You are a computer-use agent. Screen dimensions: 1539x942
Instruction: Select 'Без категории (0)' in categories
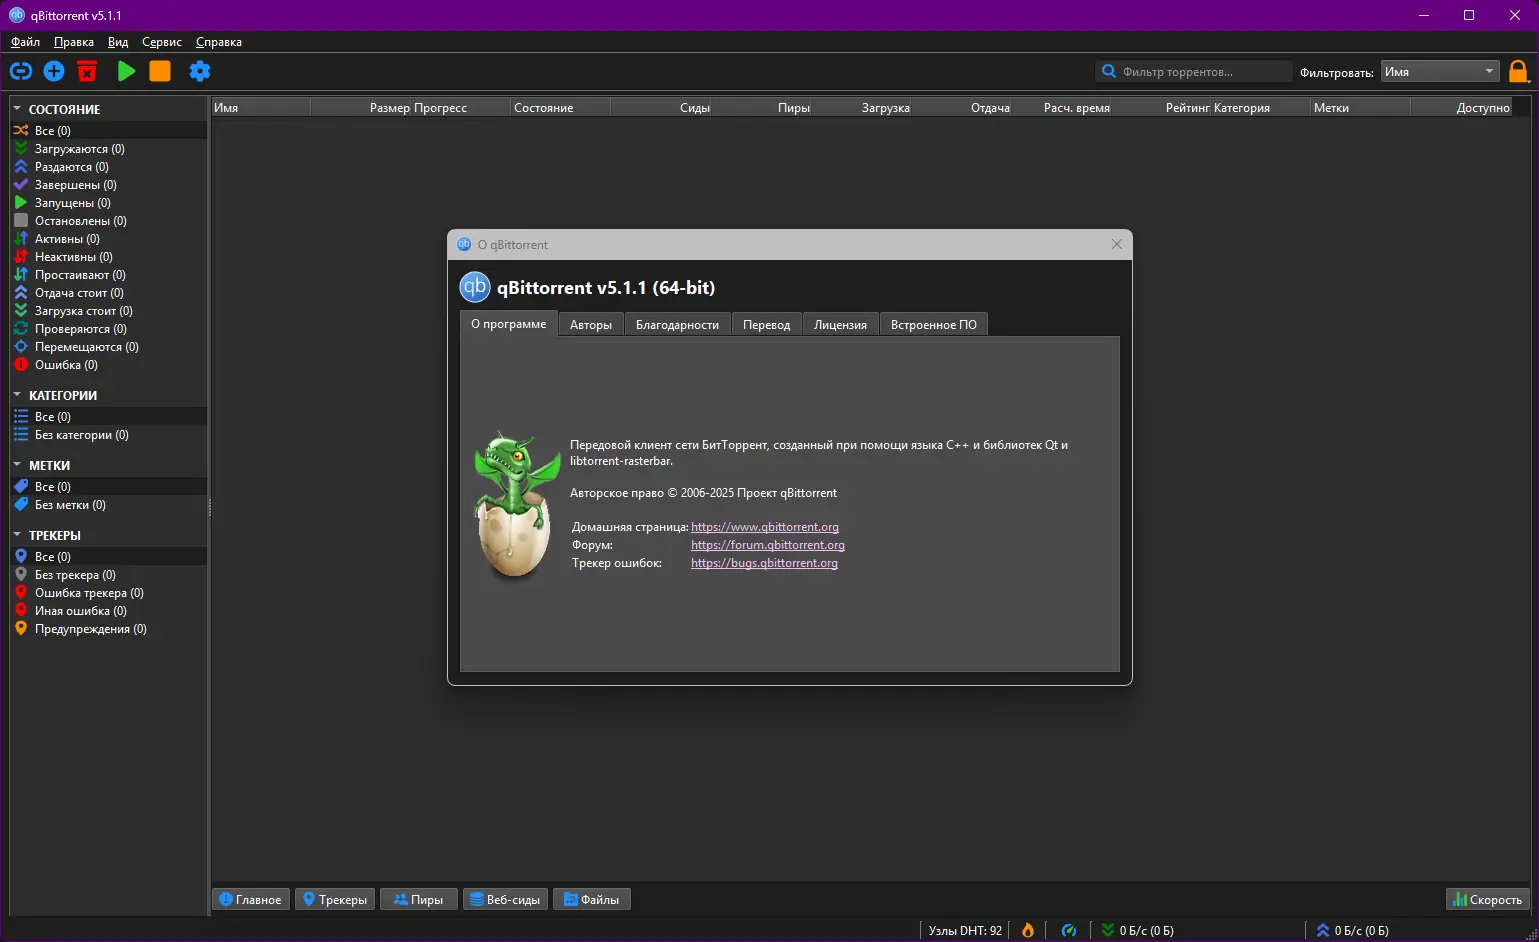[x=109, y=435]
